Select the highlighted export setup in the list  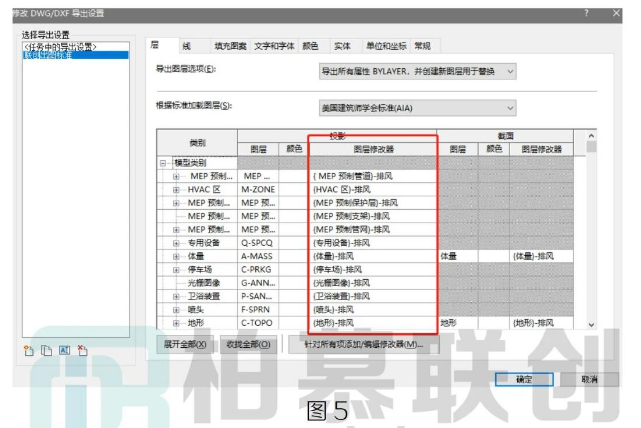tap(76, 55)
